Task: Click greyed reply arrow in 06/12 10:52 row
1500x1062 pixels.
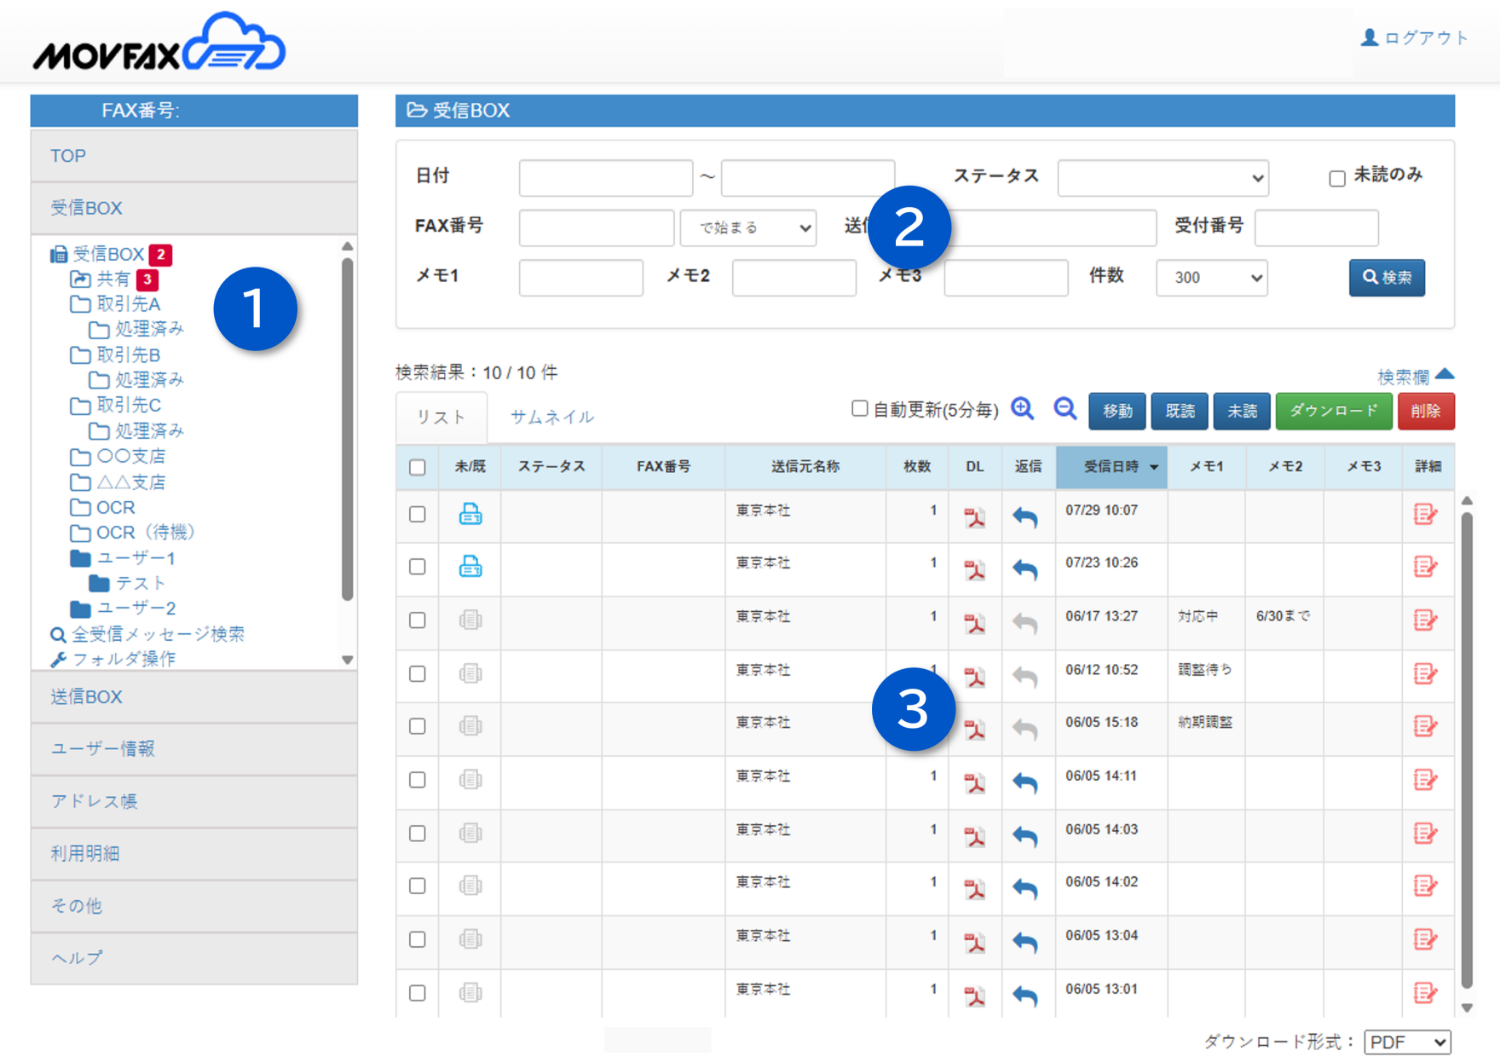Action: point(1025,677)
